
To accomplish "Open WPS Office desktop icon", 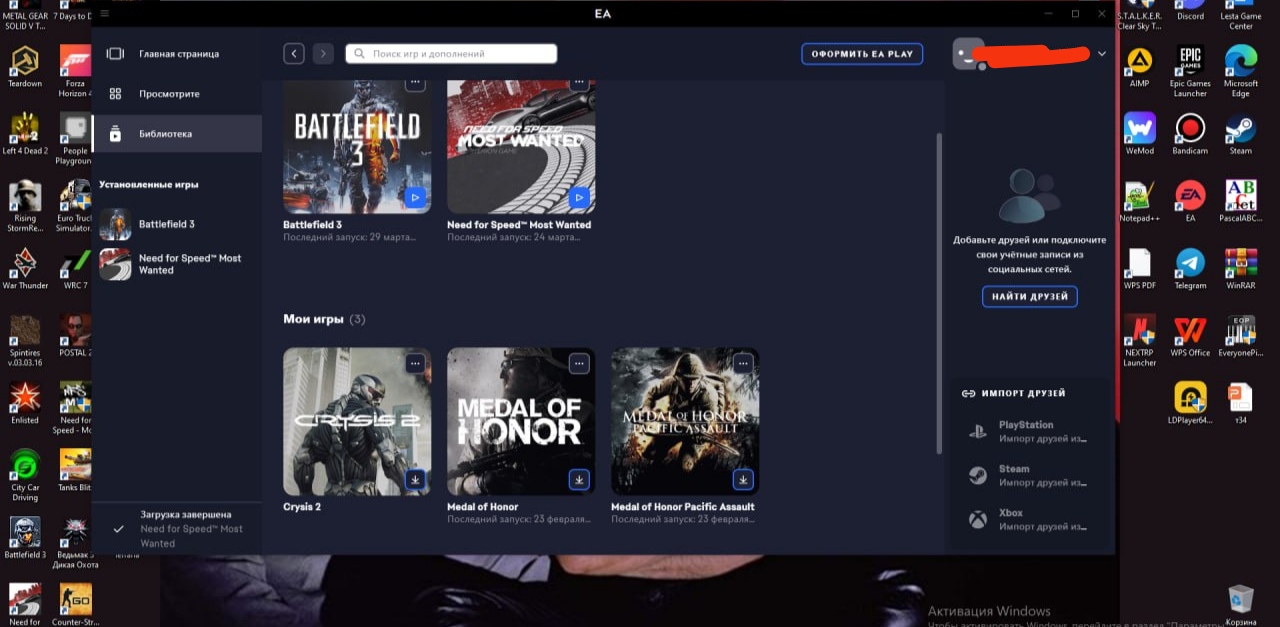I will click(1190, 336).
